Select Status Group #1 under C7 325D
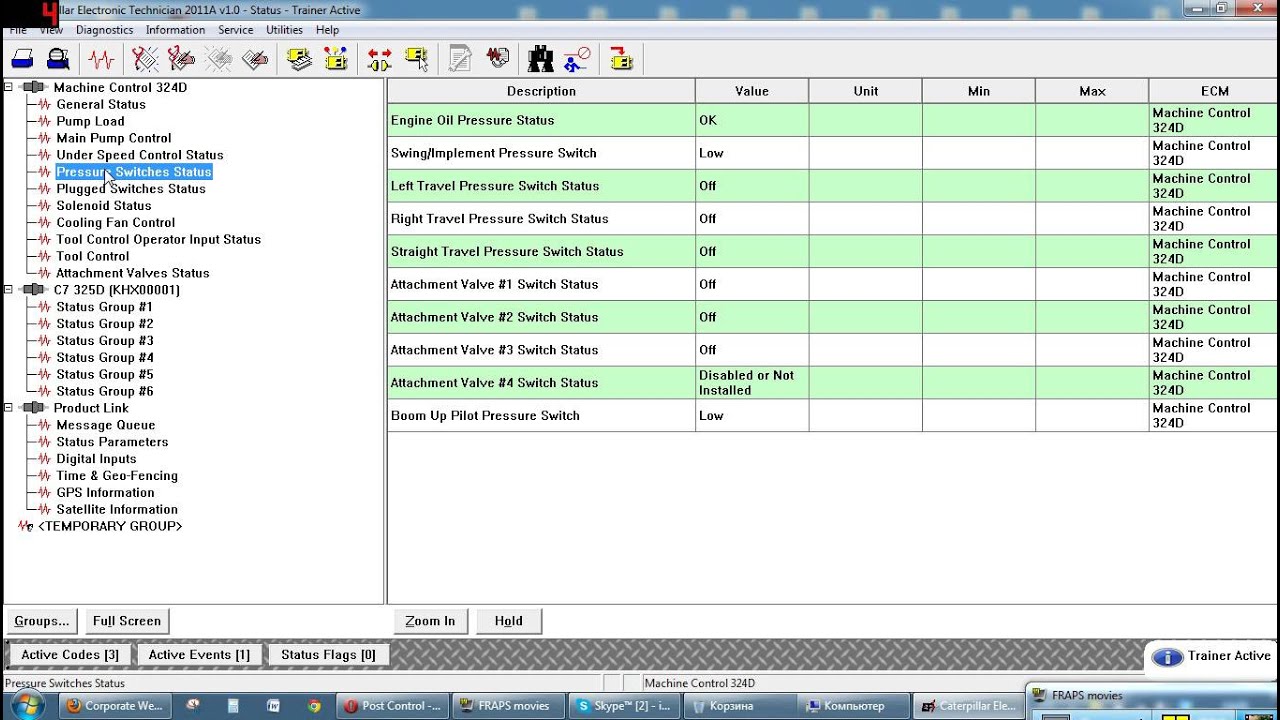1280x720 pixels. coord(105,307)
